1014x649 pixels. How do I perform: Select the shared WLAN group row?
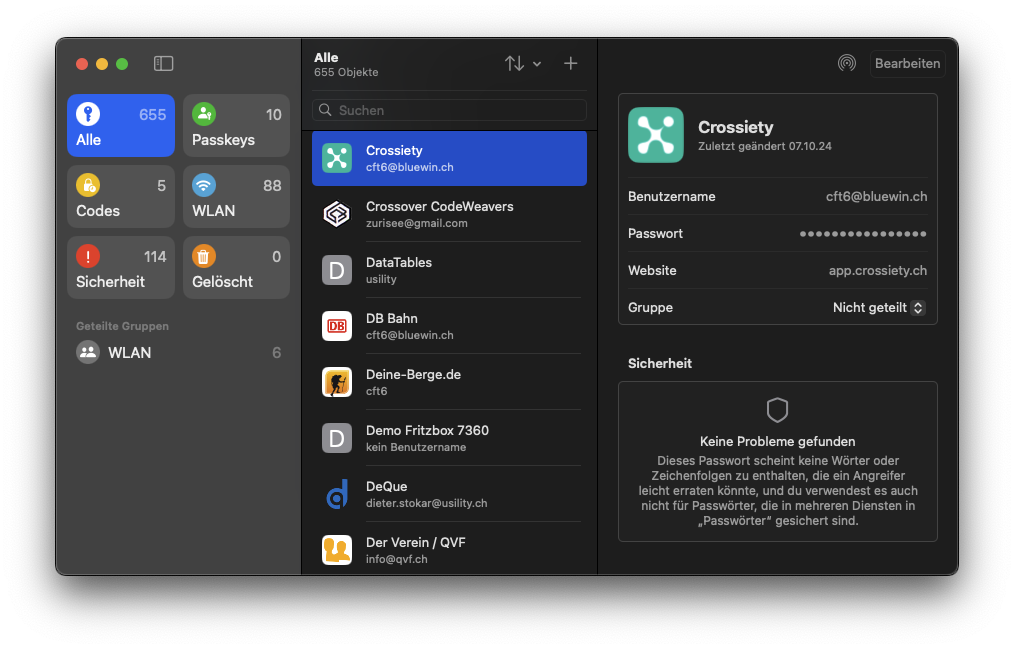178,352
